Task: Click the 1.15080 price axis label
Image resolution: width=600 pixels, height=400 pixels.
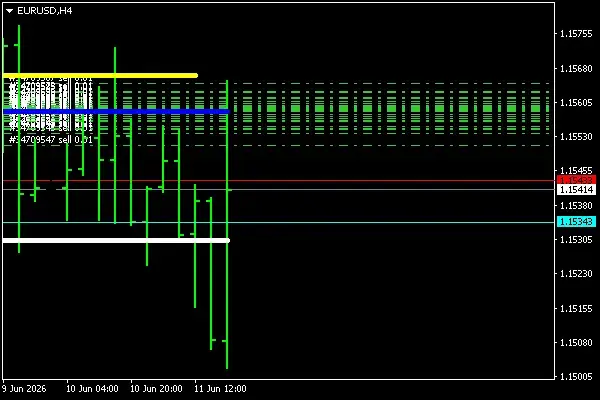Action: 576,343
